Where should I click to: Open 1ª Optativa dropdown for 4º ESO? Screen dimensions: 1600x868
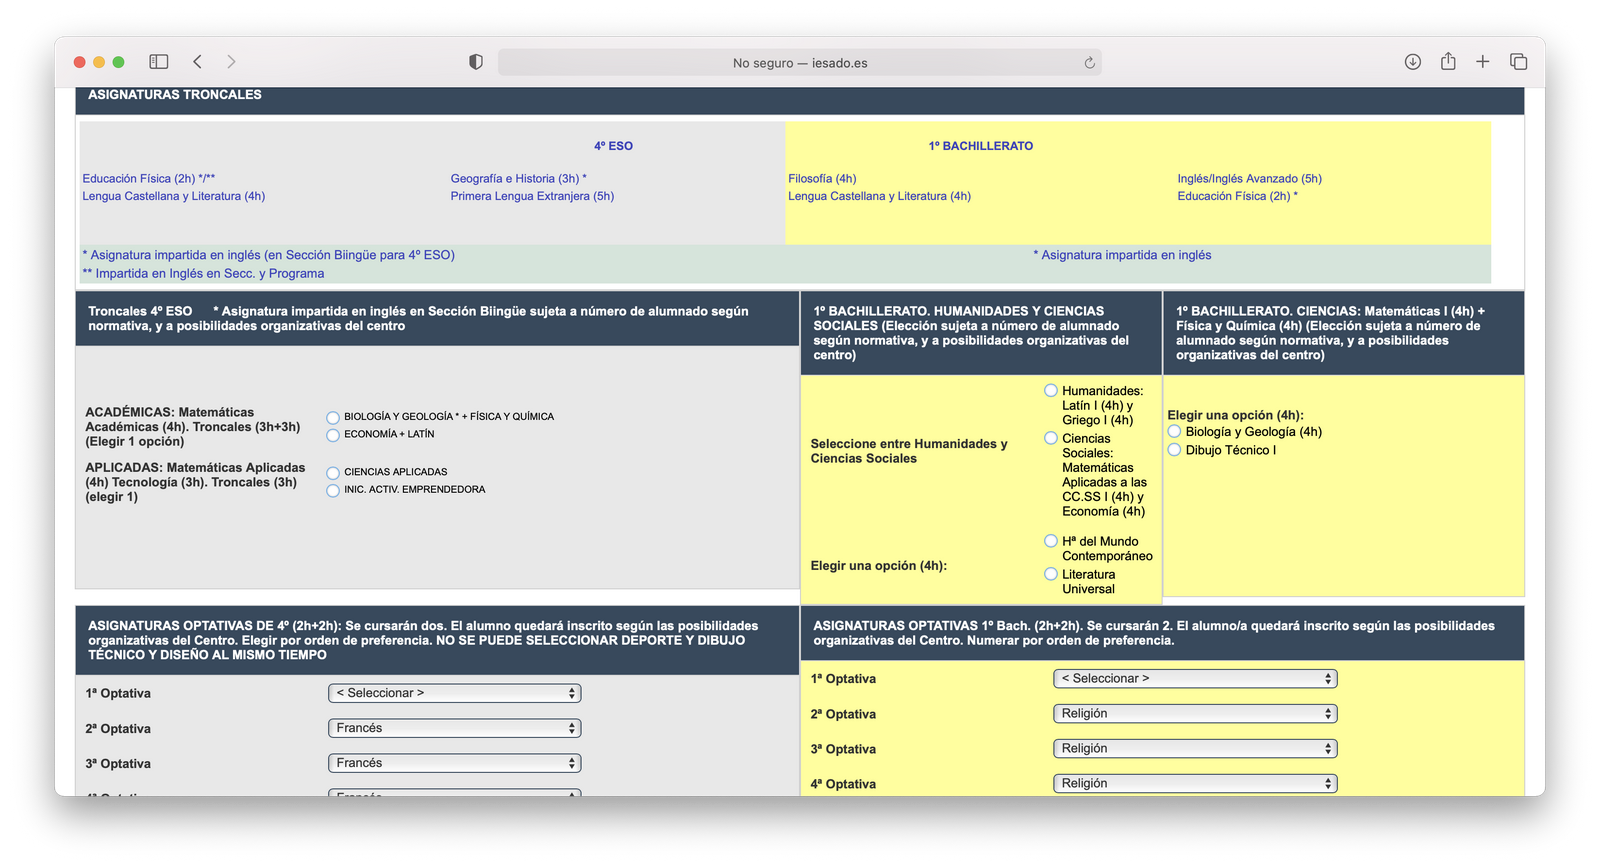pos(454,693)
